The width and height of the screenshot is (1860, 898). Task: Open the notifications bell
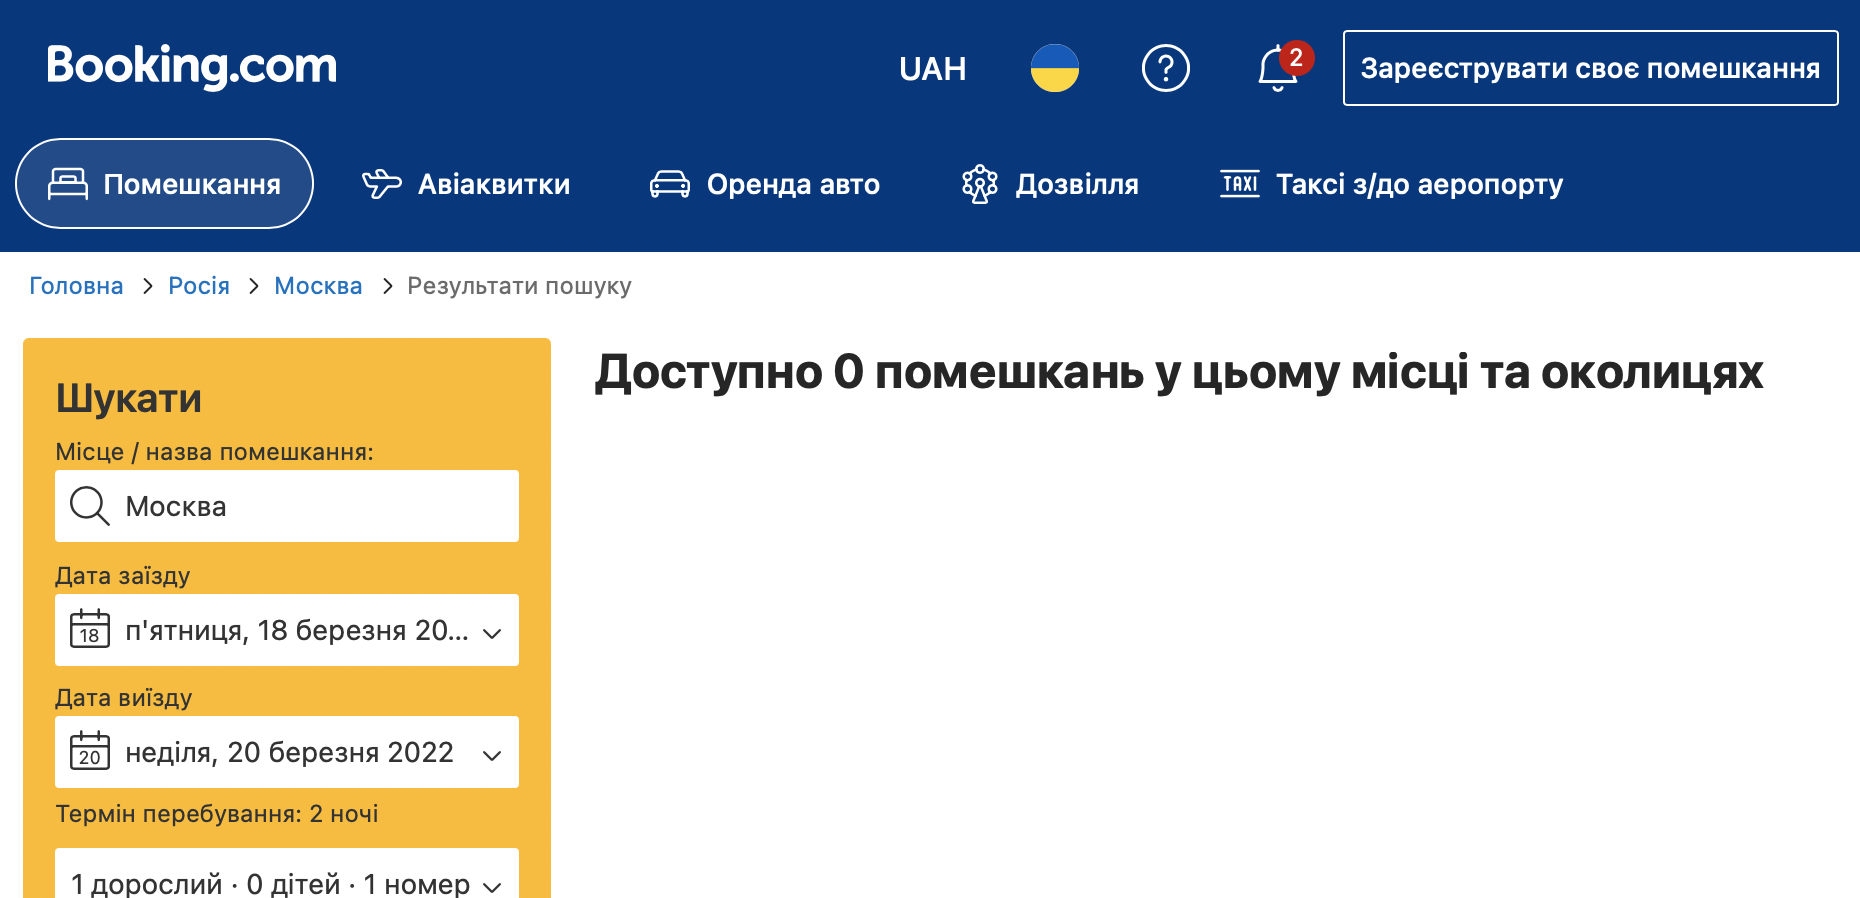pyautogui.click(x=1277, y=68)
